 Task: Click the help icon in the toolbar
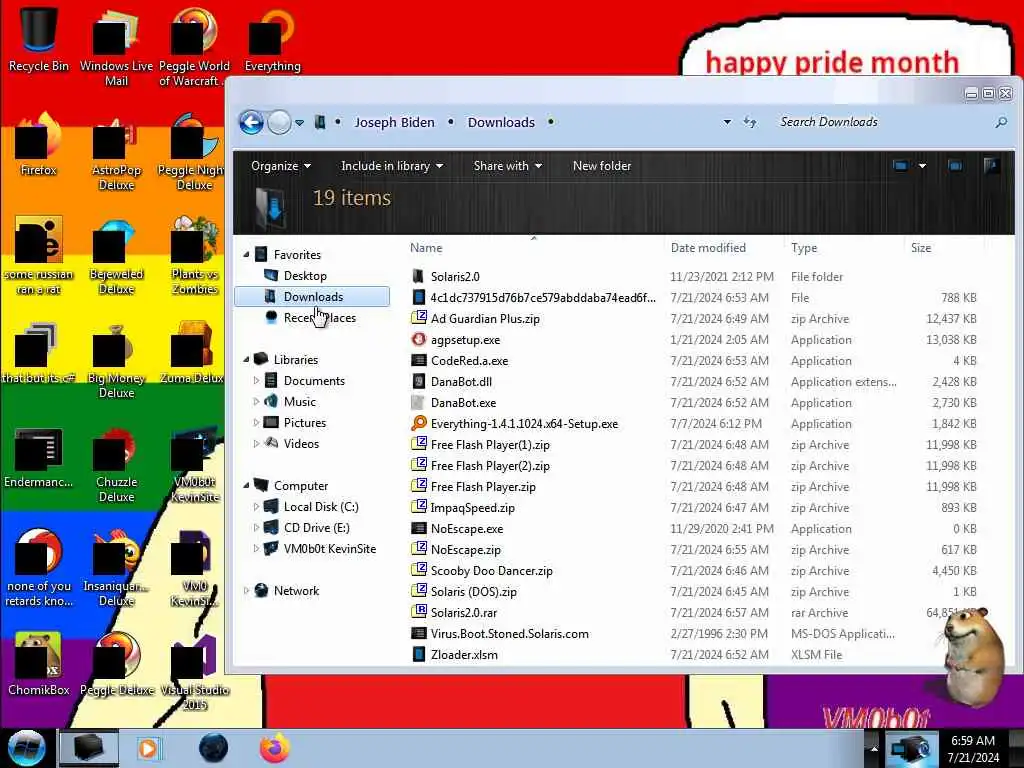(992, 166)
